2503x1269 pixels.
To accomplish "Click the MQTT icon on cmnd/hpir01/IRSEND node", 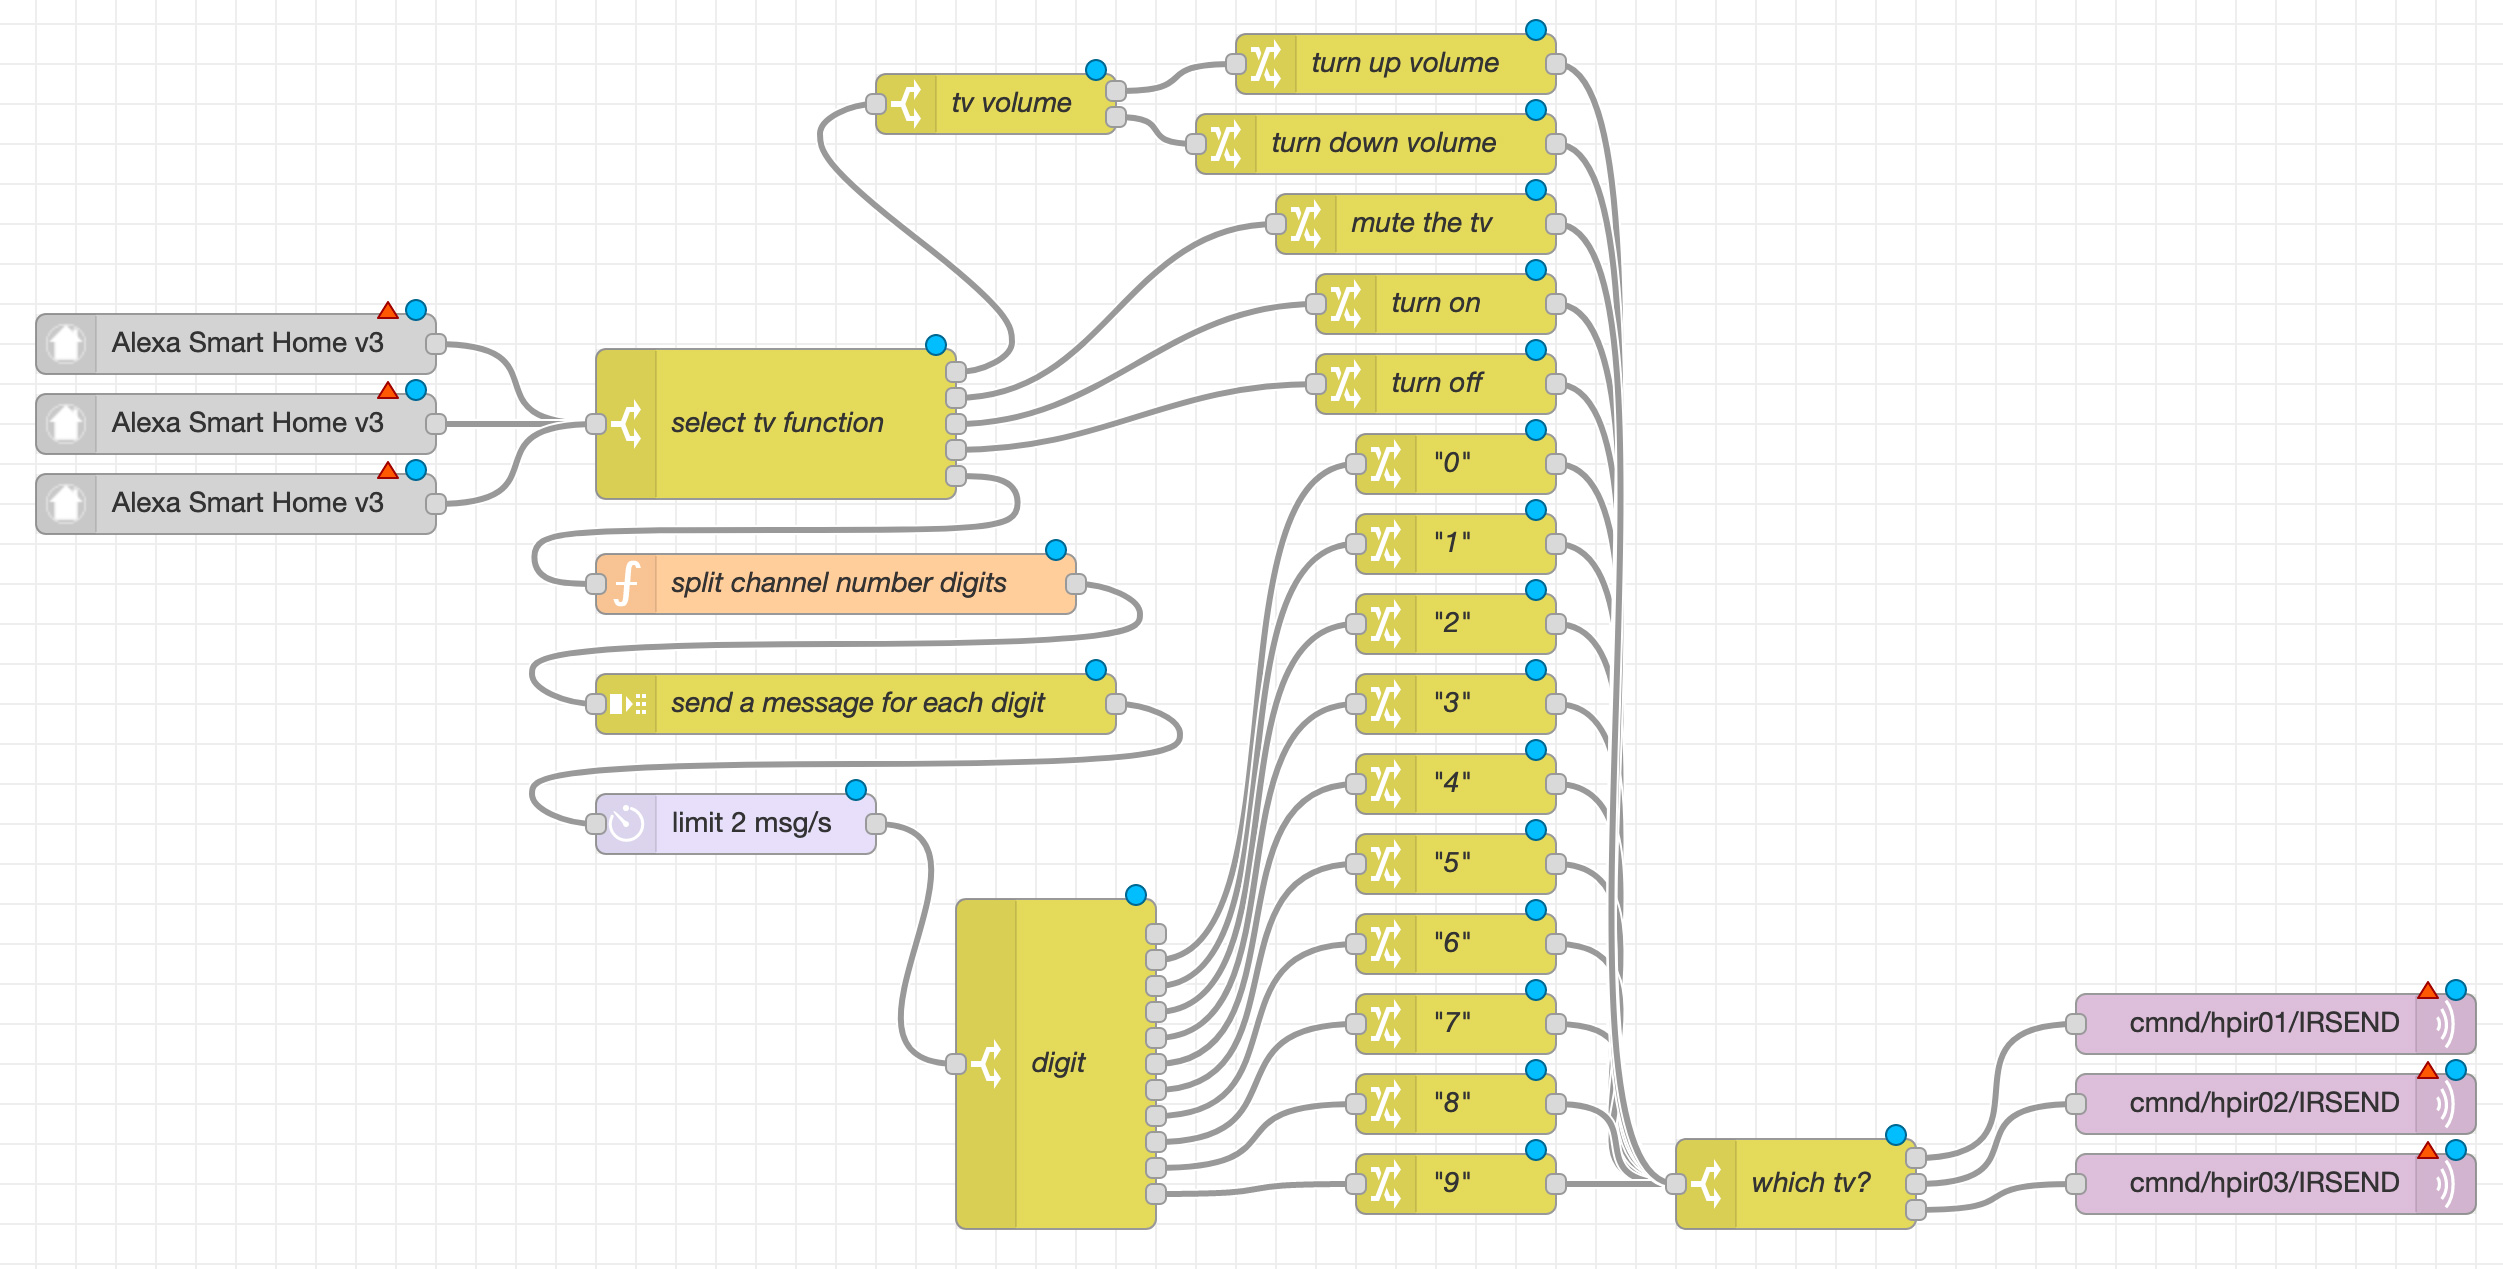I will coord(2444,1024).
